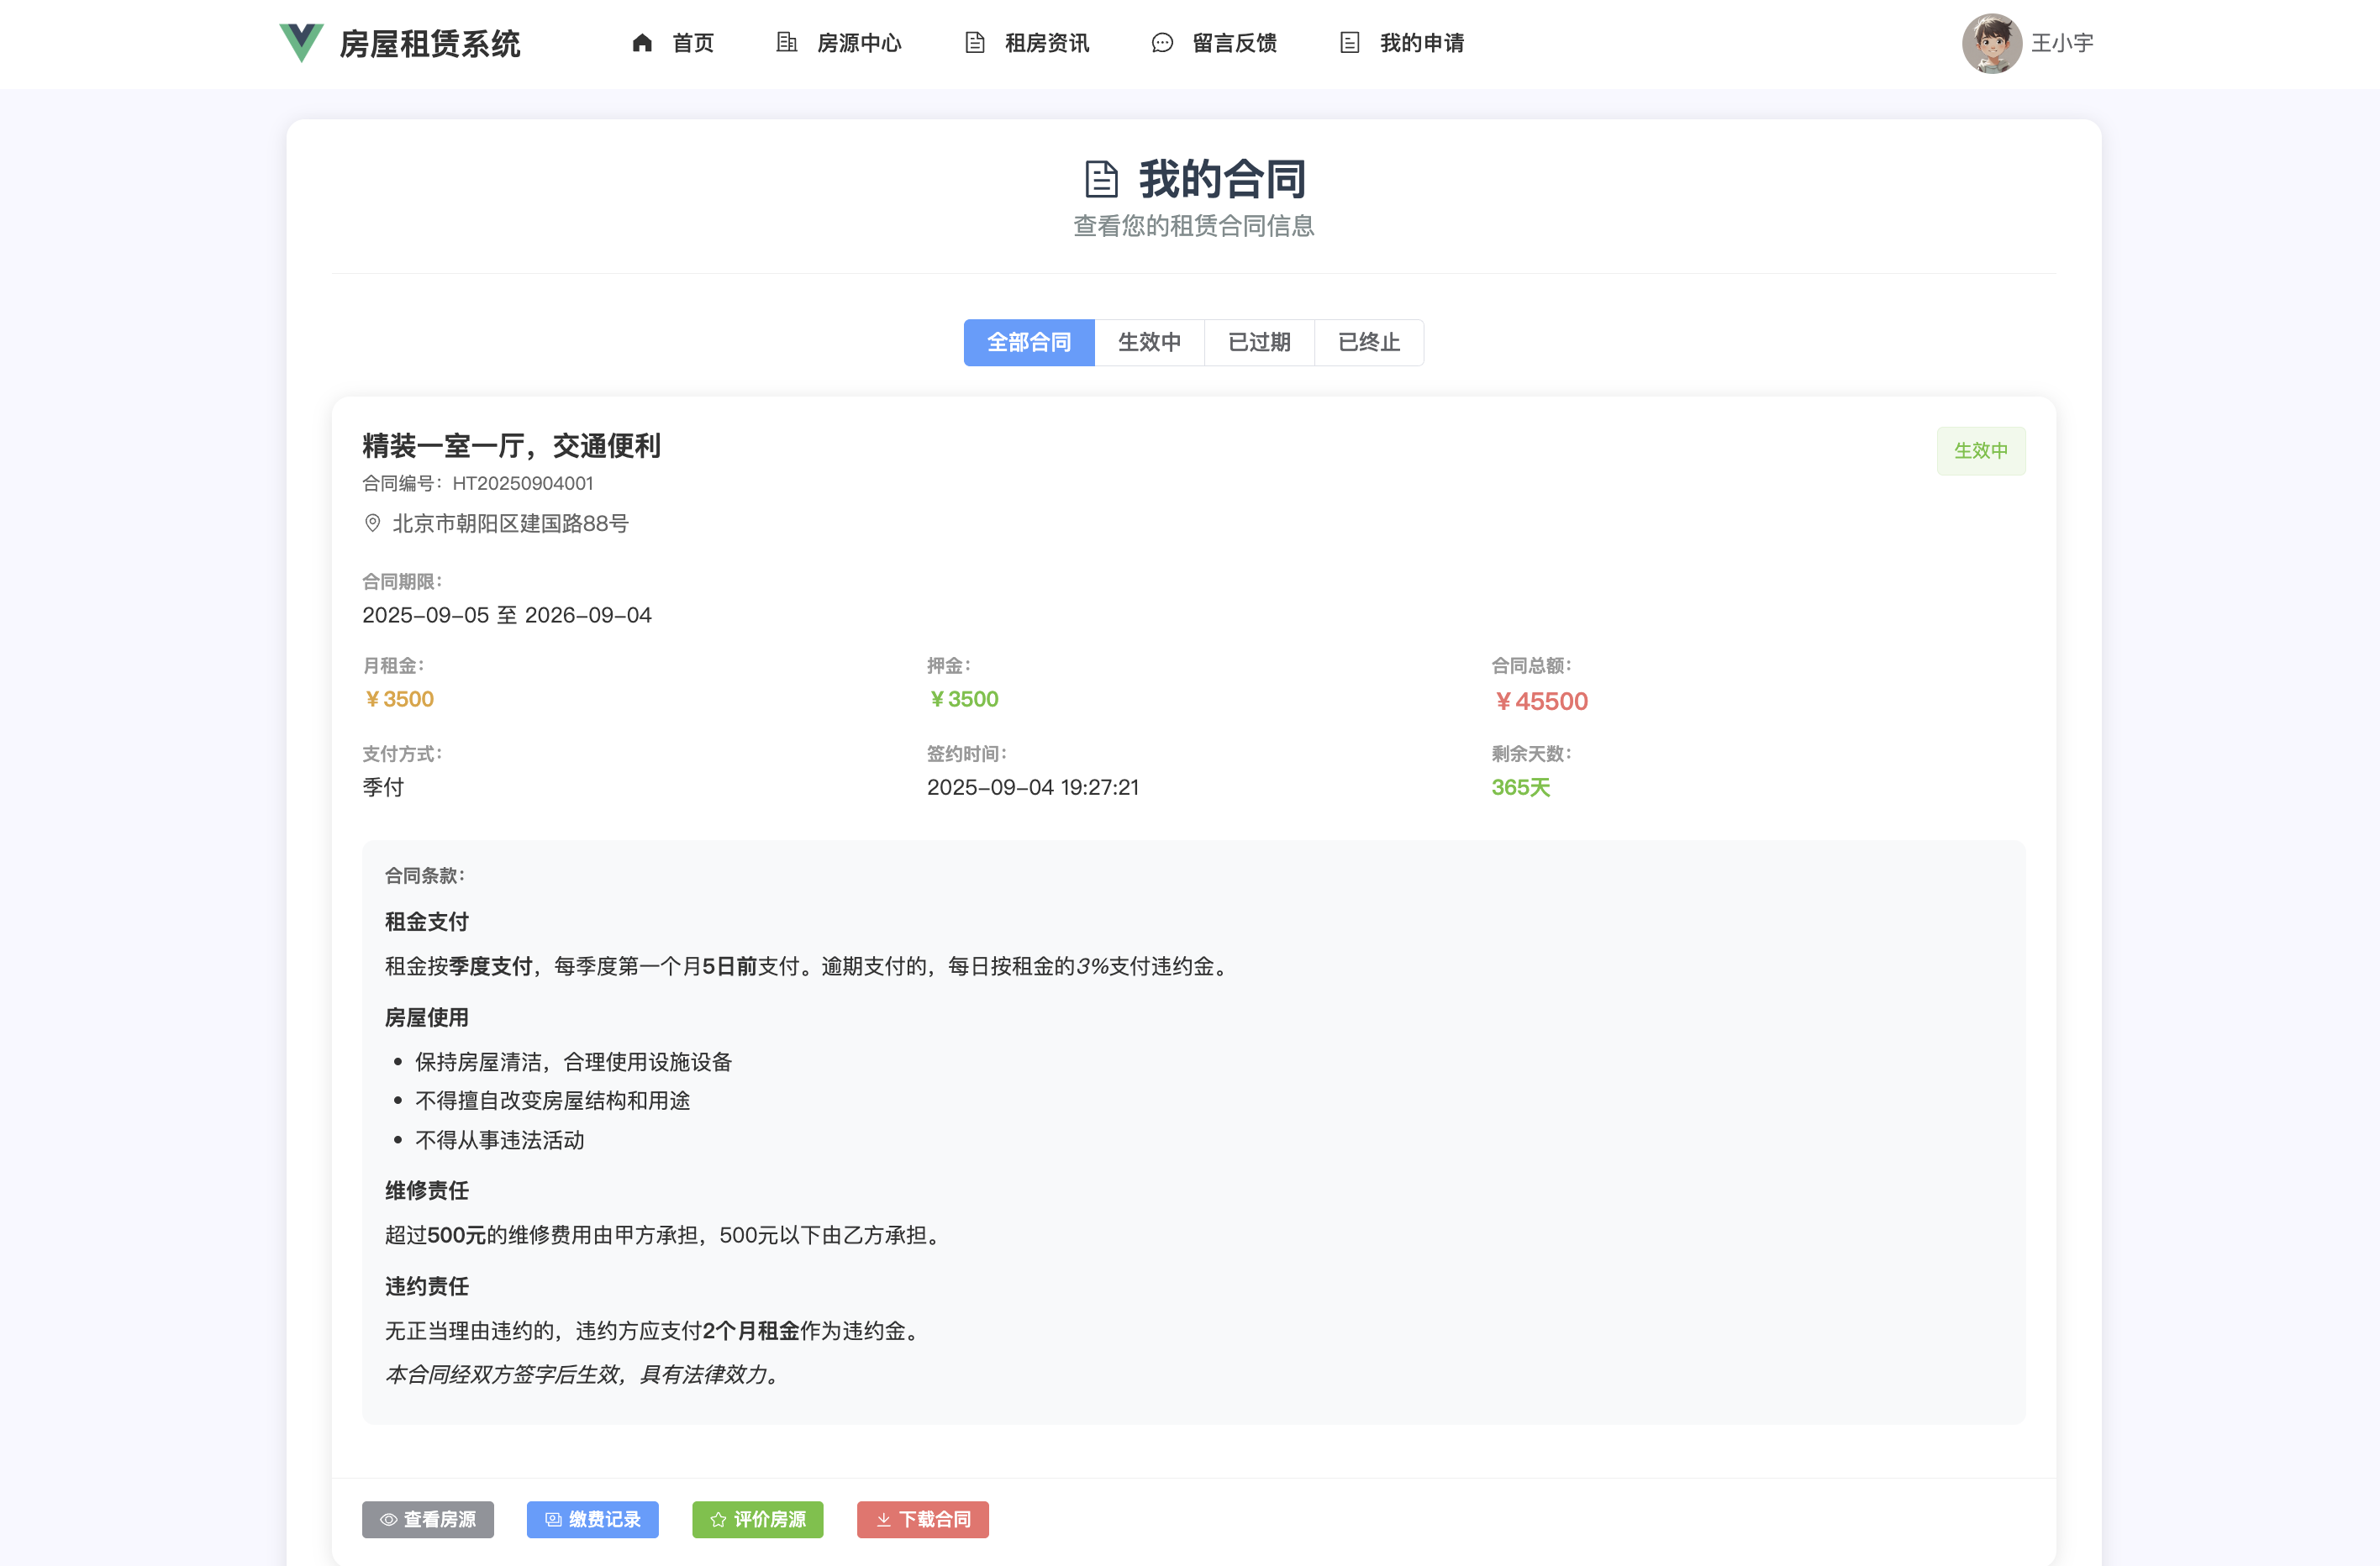This screenshot has height=1566, width=2380.
Task: Click the home icon beside 首页
Action: [x=642, y=43]
